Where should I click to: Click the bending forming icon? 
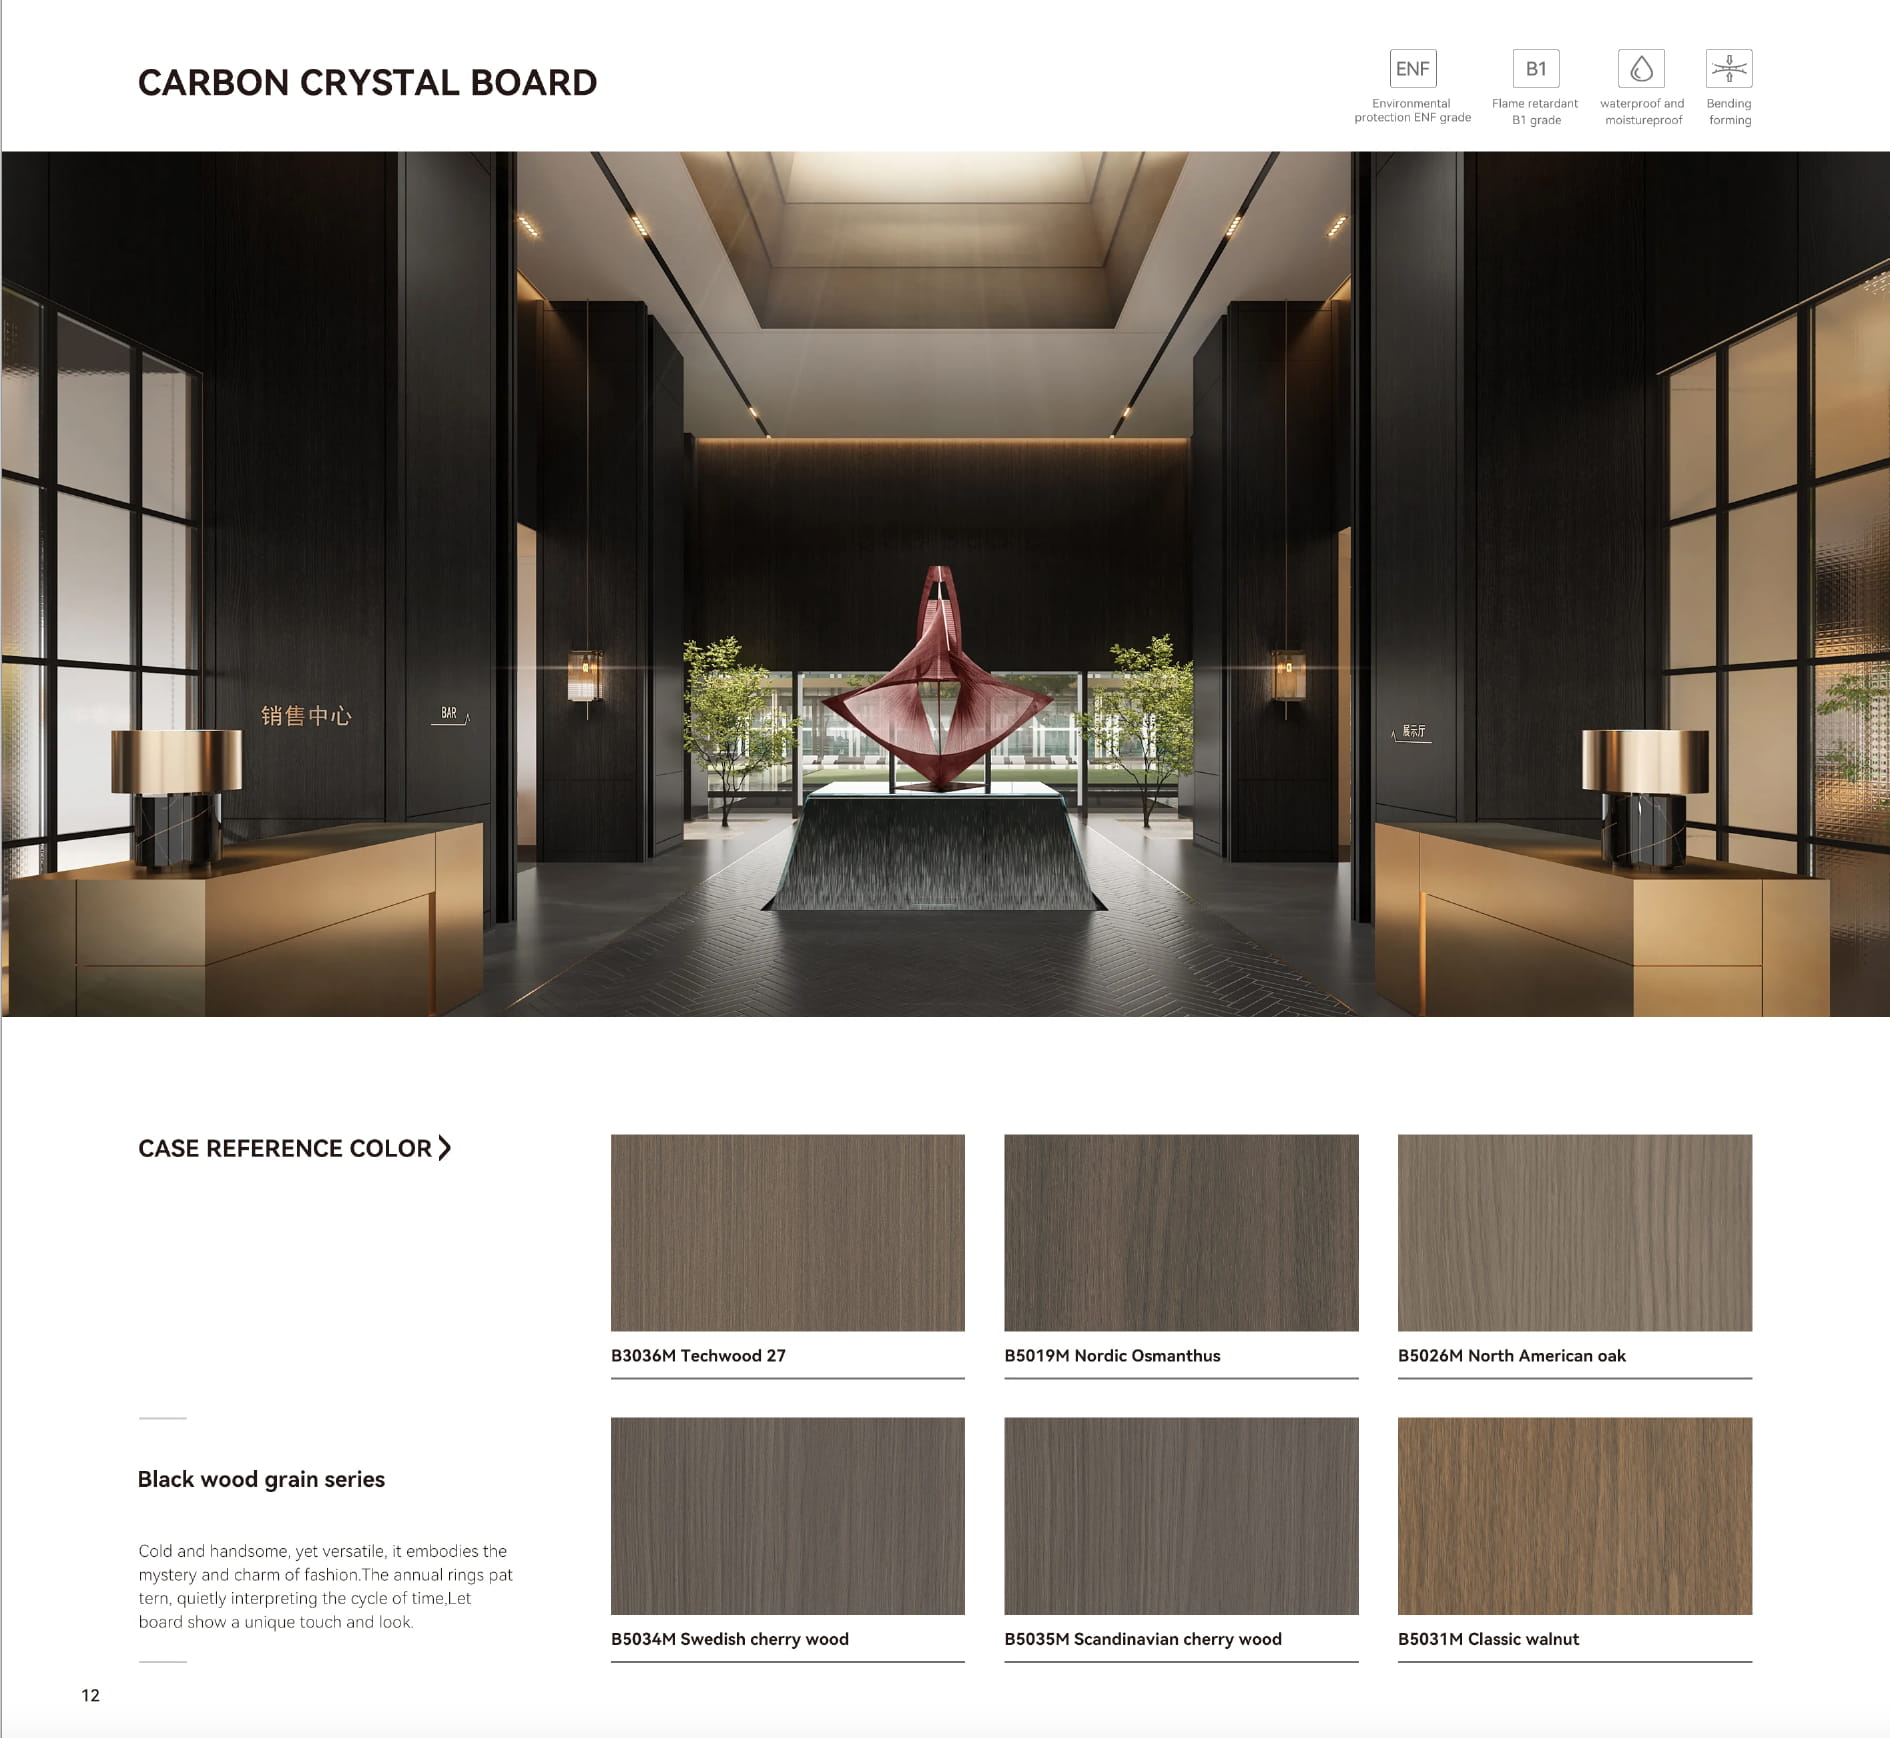[1729, 68]
